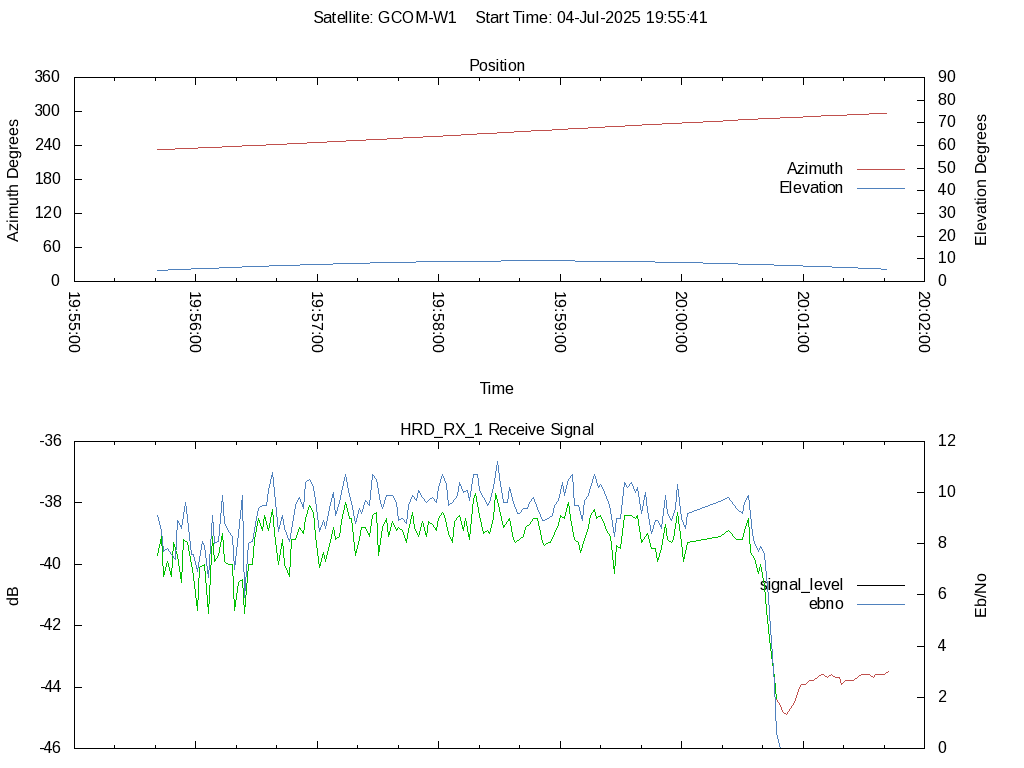1024x768 pixels.
Task: Click the red azimuth curve in the Position plot
Action: (522, 131)
